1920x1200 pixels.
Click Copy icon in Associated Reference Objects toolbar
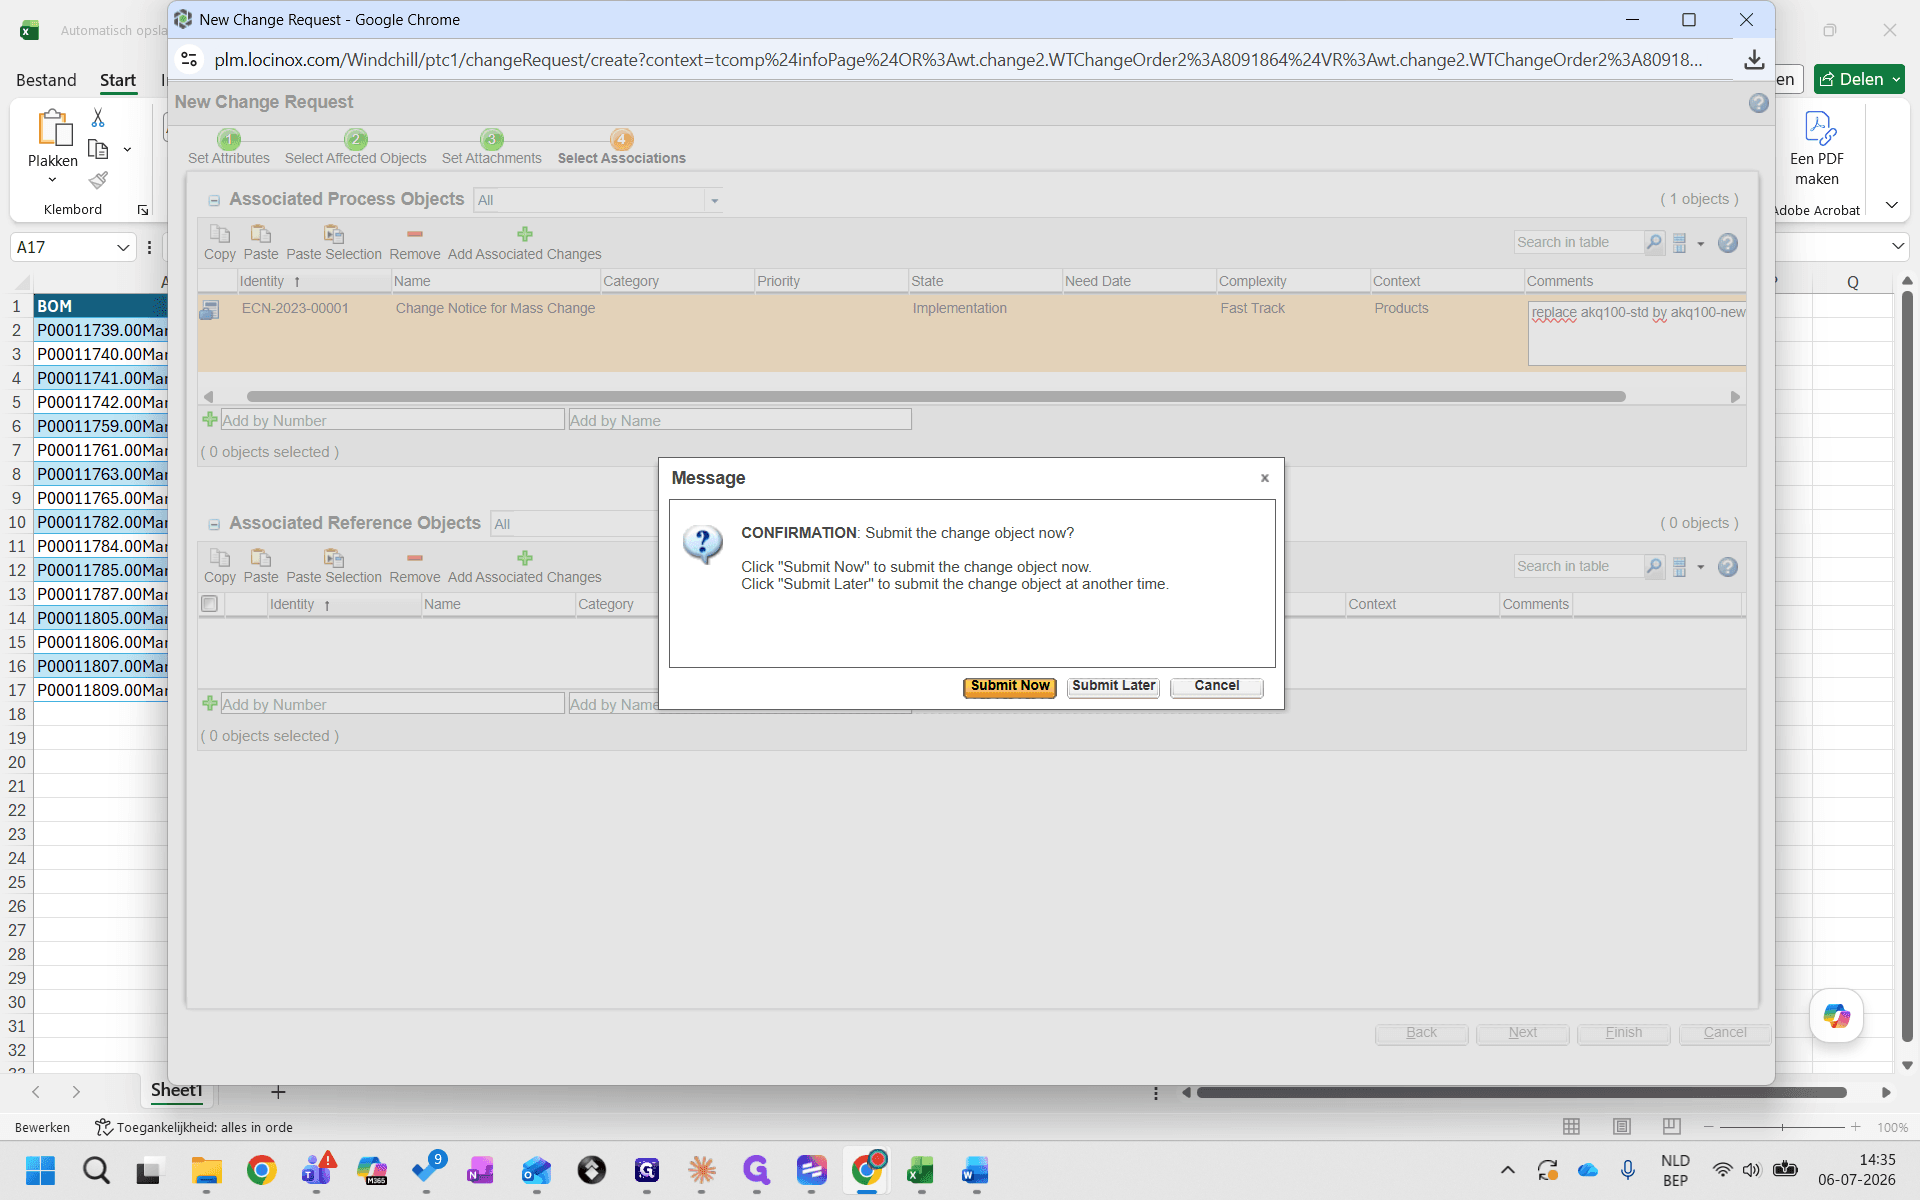pyautogui.click(x=220, y=558)
